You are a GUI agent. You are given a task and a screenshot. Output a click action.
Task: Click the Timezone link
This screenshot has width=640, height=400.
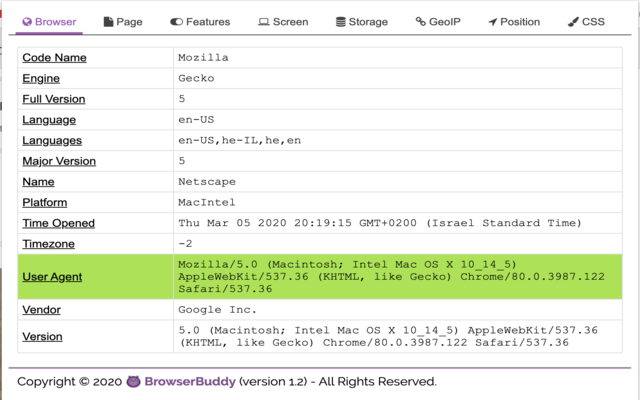tap(49, 244)
